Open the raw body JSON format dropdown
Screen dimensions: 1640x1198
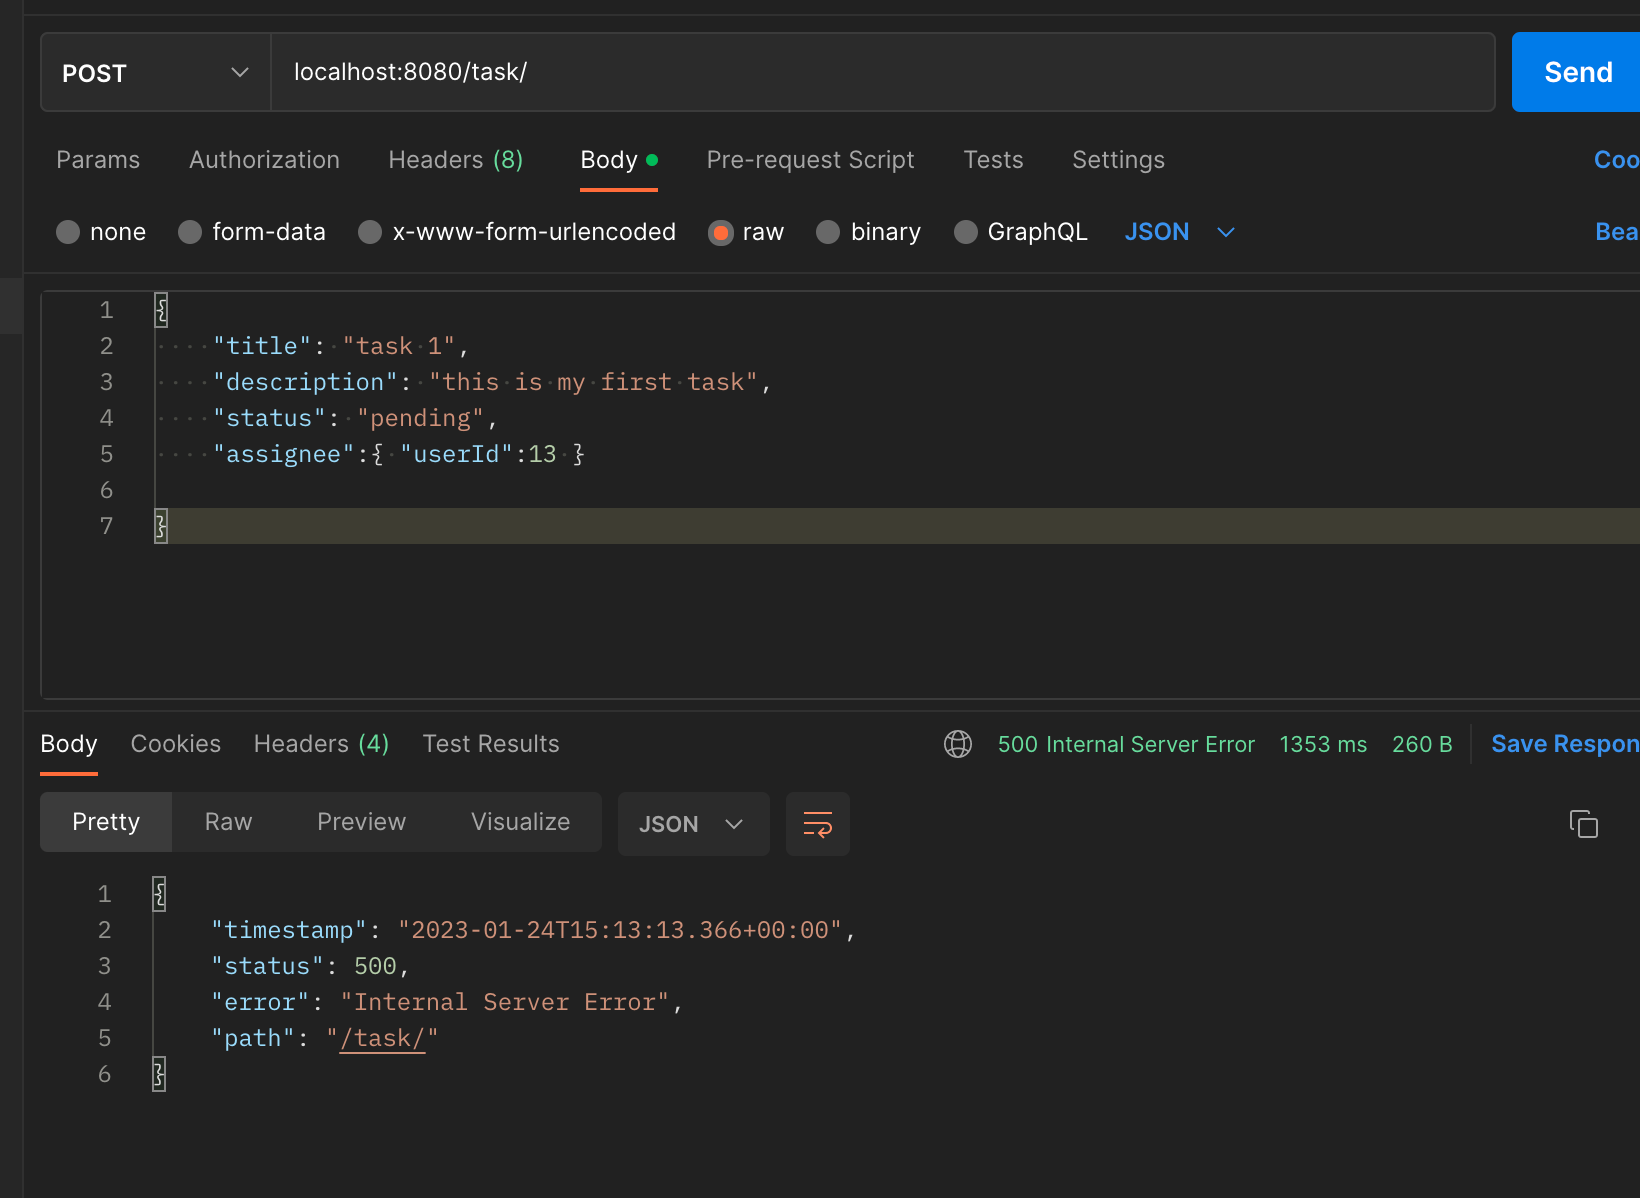(1180, 232)
